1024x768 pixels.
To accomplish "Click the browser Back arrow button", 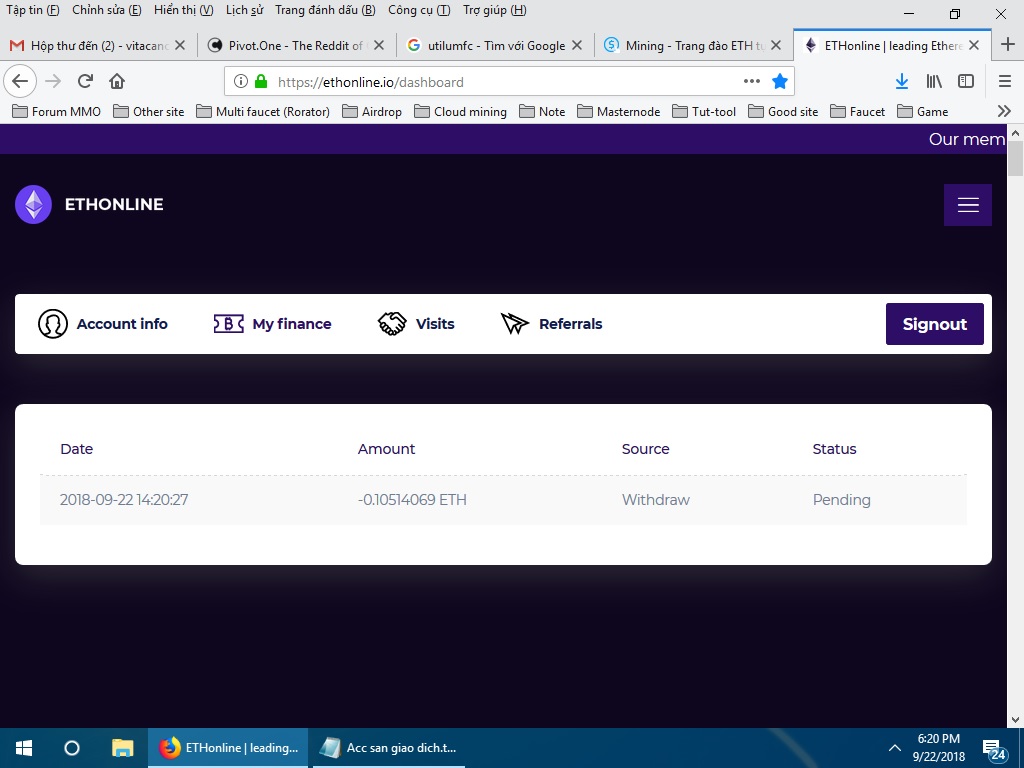I will click(20, 81).
